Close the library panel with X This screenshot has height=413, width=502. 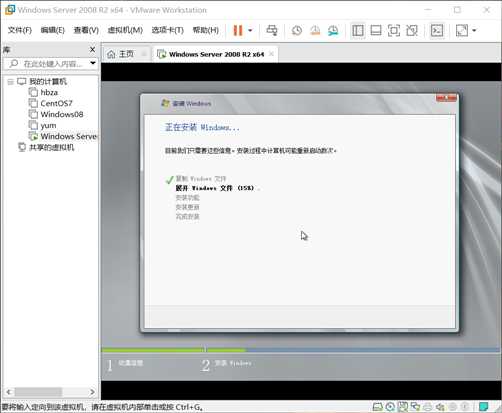(93, 50)
